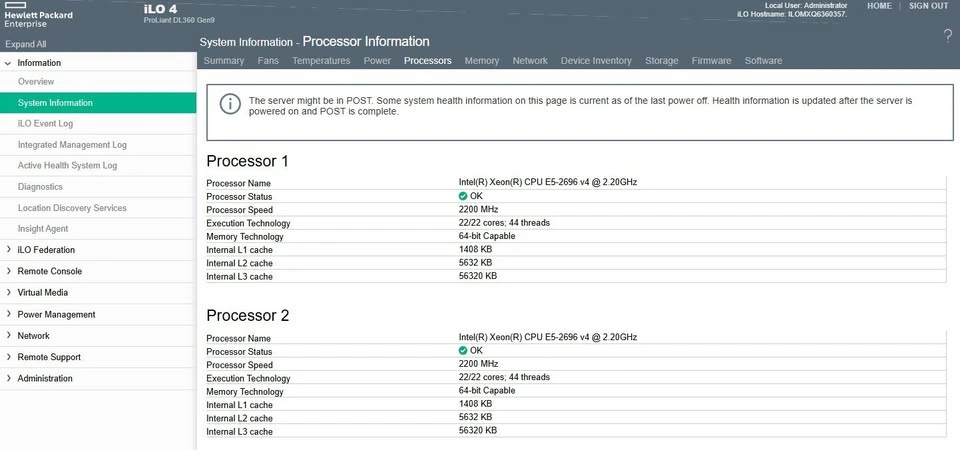
Task: Click Processor 1 speed value 2200 MHz
Action: coord(478,209)
